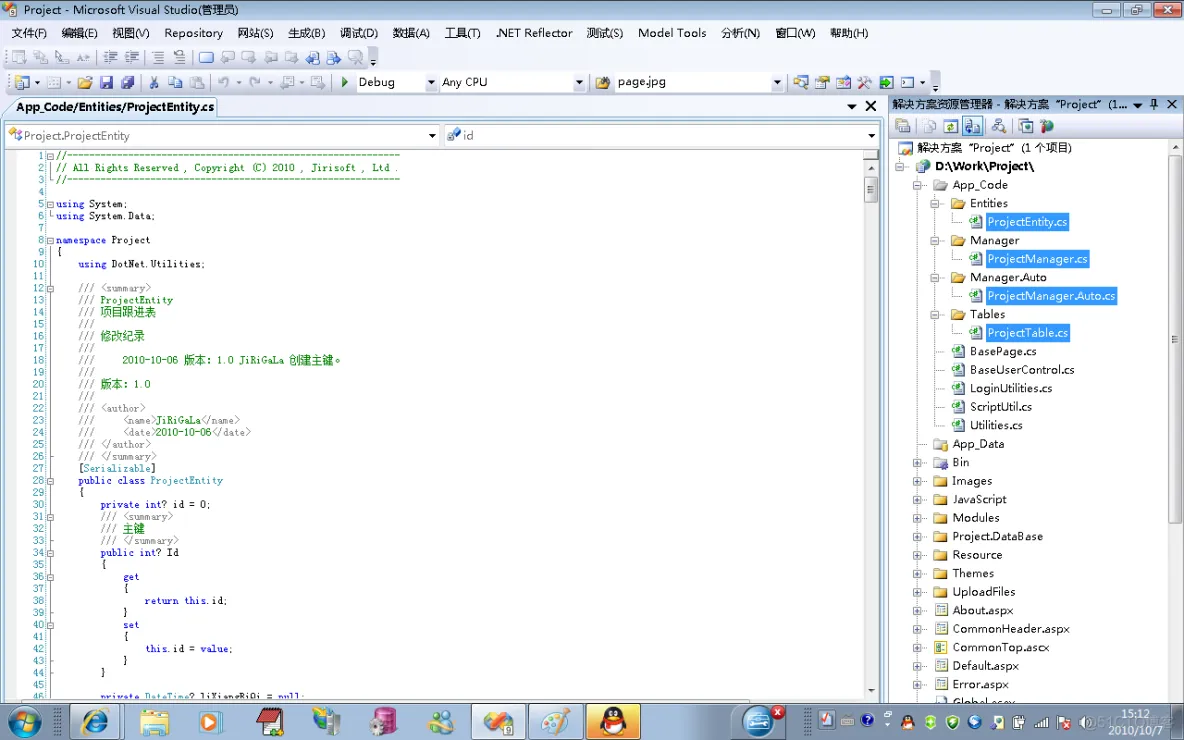
Task: Start debugging with green play icon
Action: pyautogui.click(x=344, y=82)
